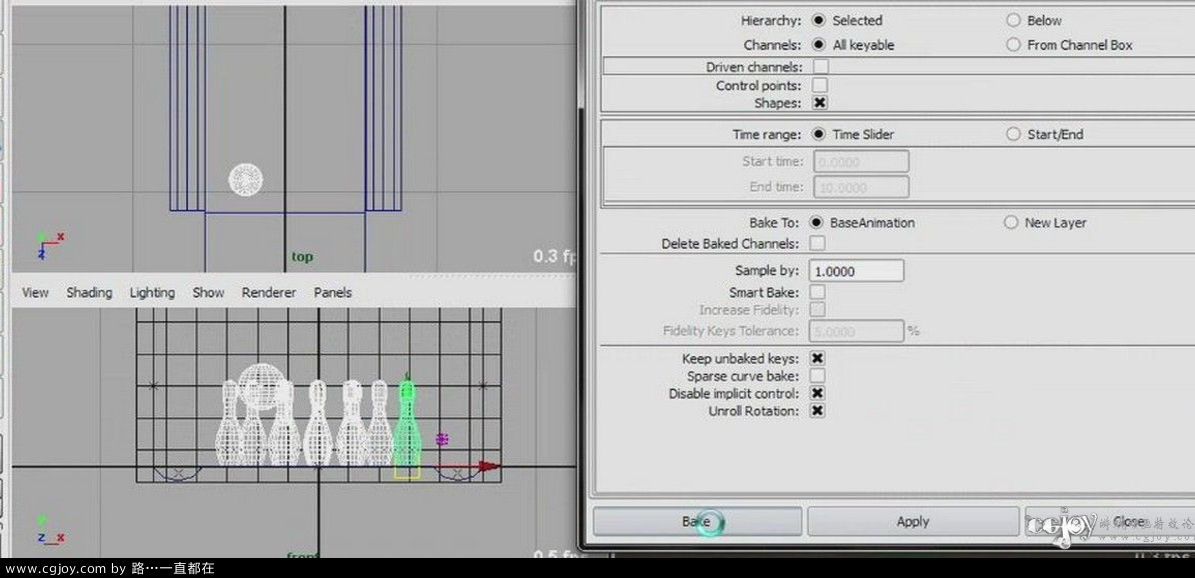The width and height of the screenshot is (1195, 578).
Task: Open the Renderer menu
Action: [268, 292]
